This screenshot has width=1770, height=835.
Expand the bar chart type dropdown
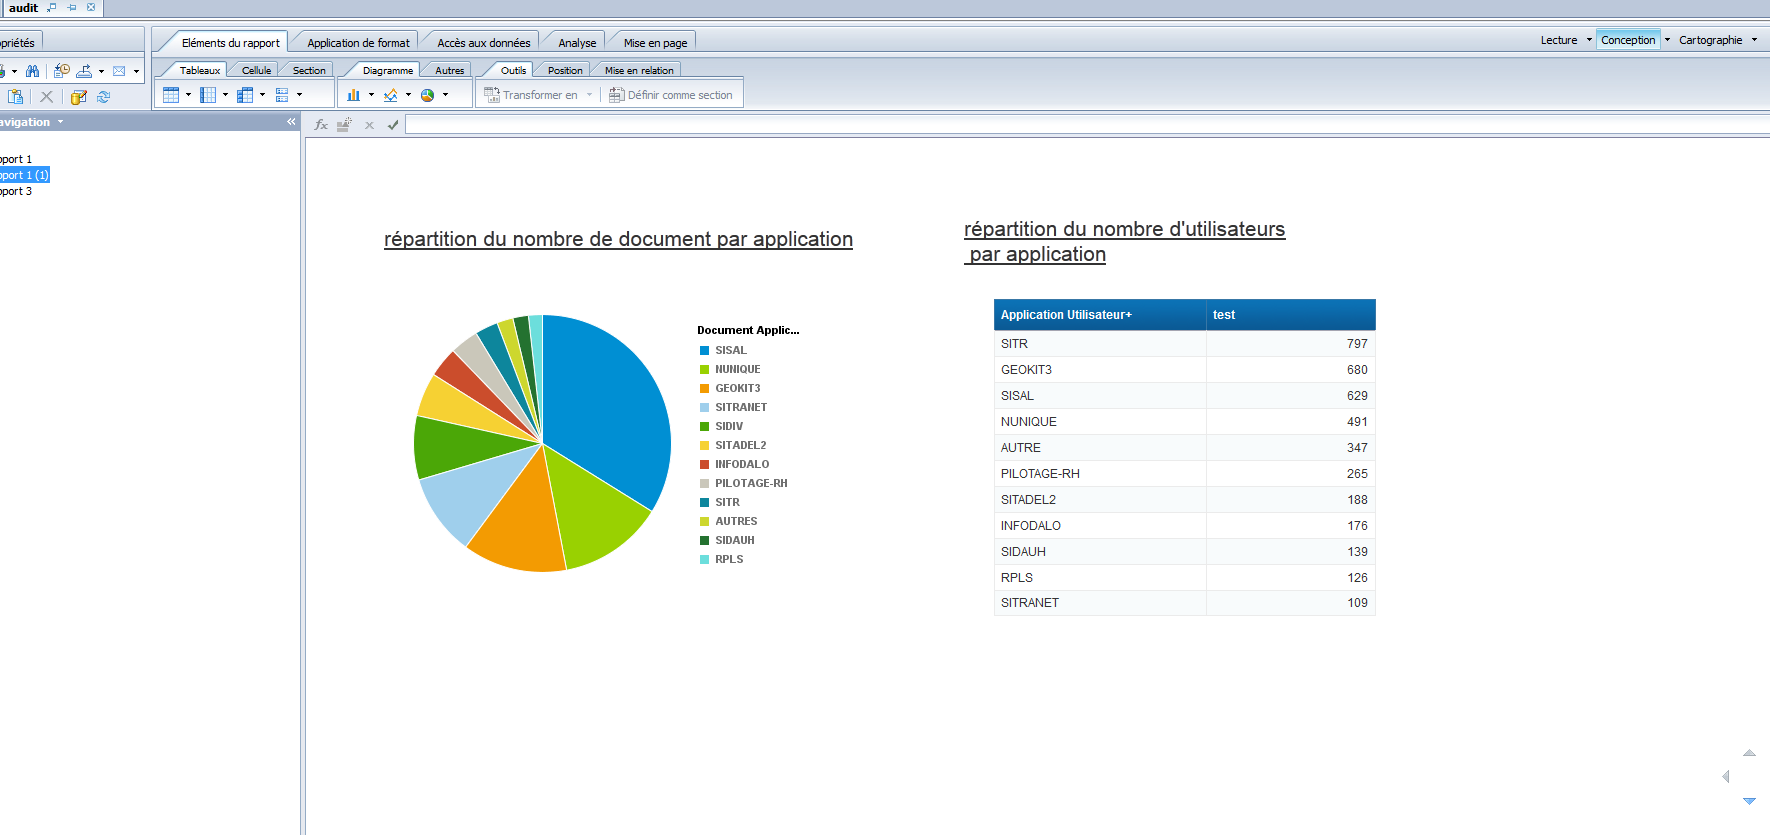[x=371, y=95]
